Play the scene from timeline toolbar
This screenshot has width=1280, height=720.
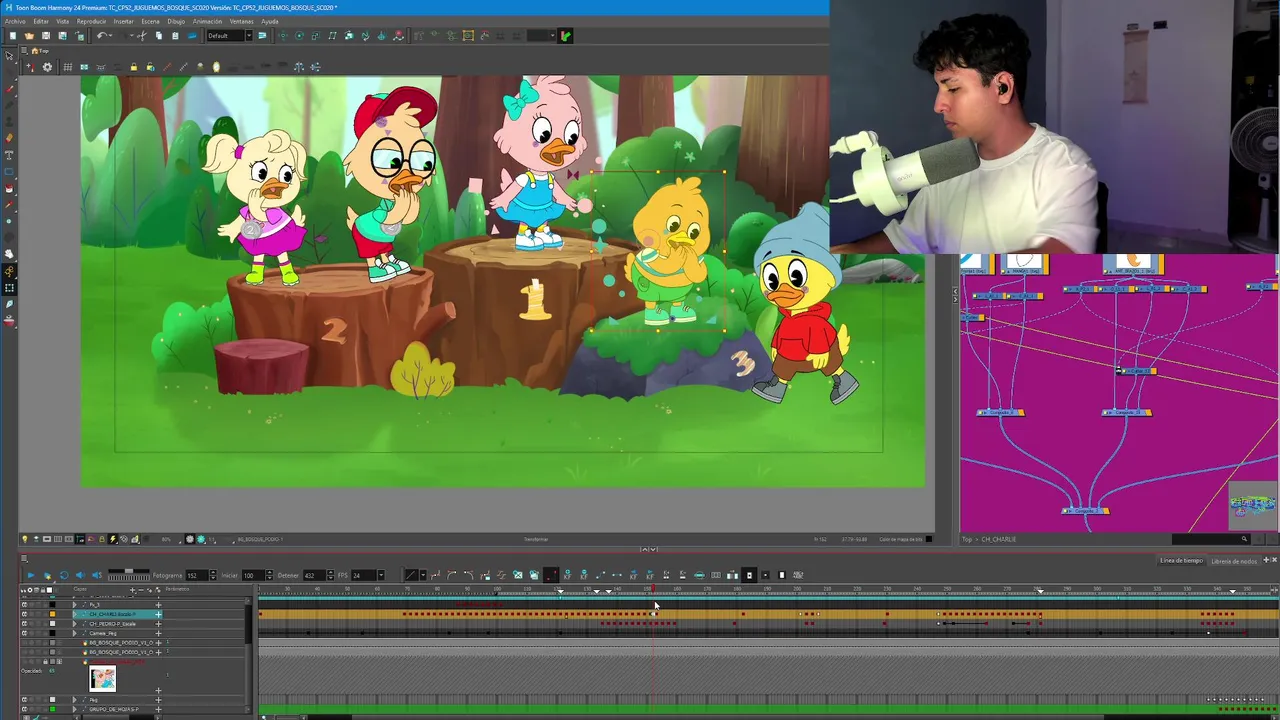tap(31, 575)
